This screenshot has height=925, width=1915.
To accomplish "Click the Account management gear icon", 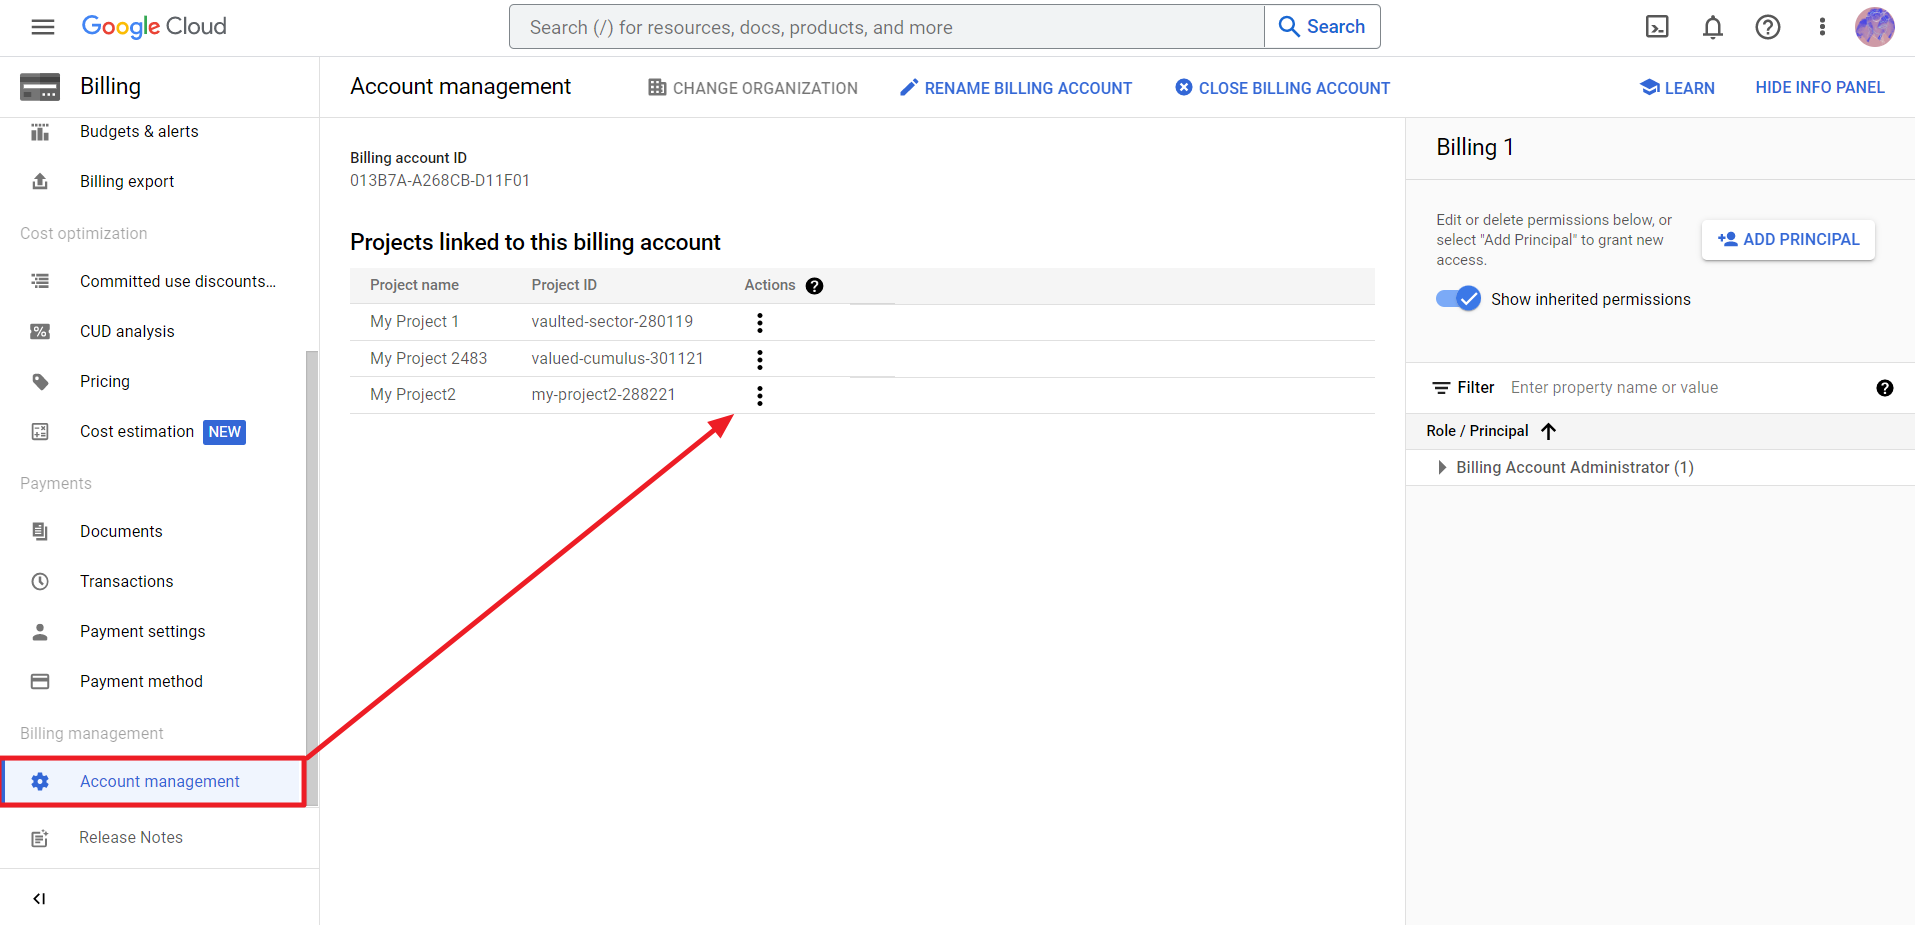I will coord(40,781).
